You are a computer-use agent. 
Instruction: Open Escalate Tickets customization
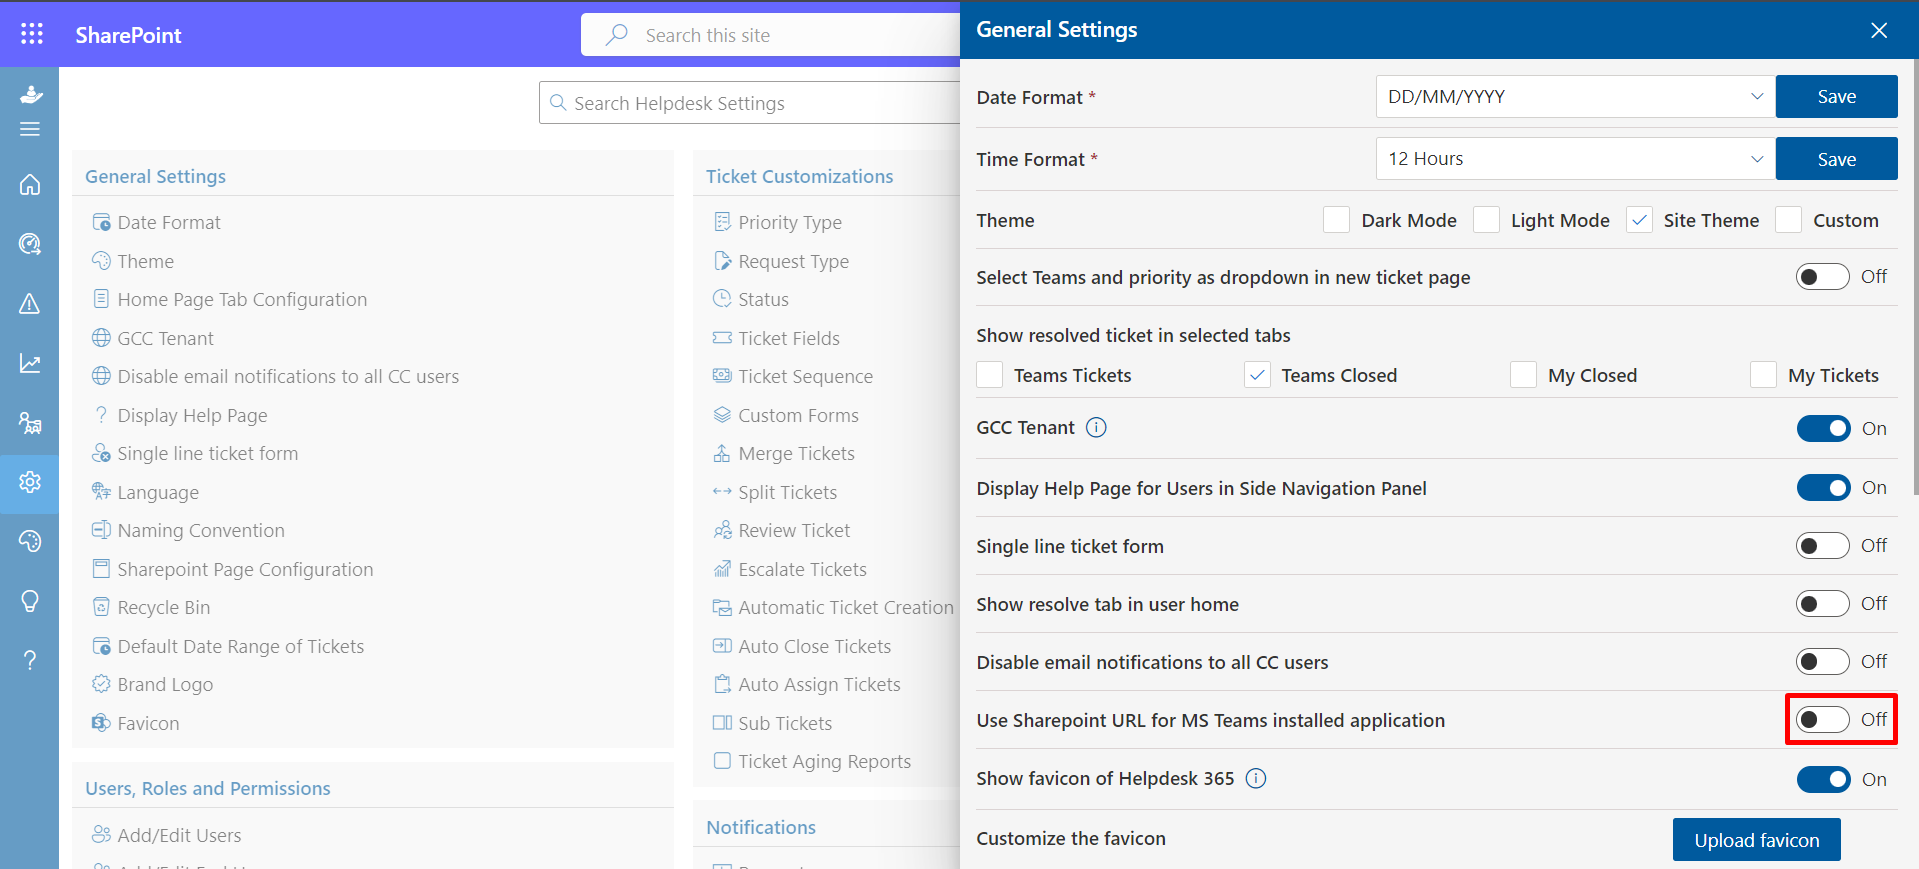pyautogui.click(x=790, y=569)
